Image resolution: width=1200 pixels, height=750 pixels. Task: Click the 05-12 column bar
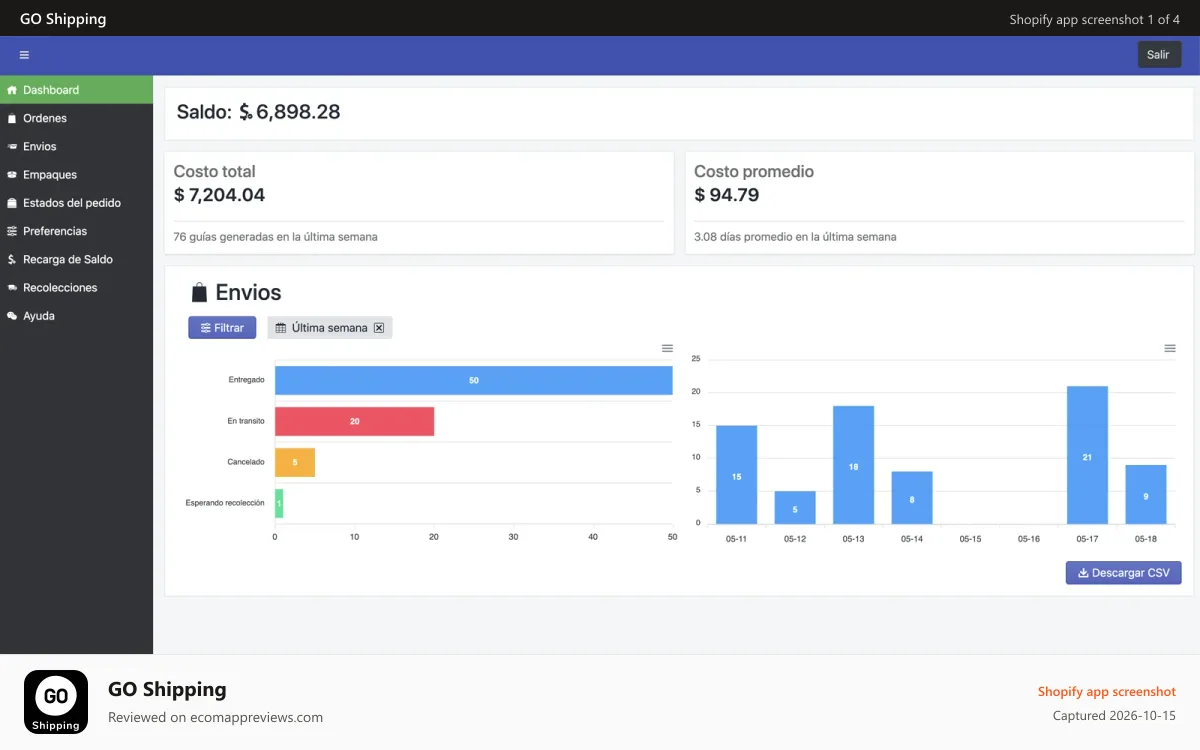tap(795, 508)
